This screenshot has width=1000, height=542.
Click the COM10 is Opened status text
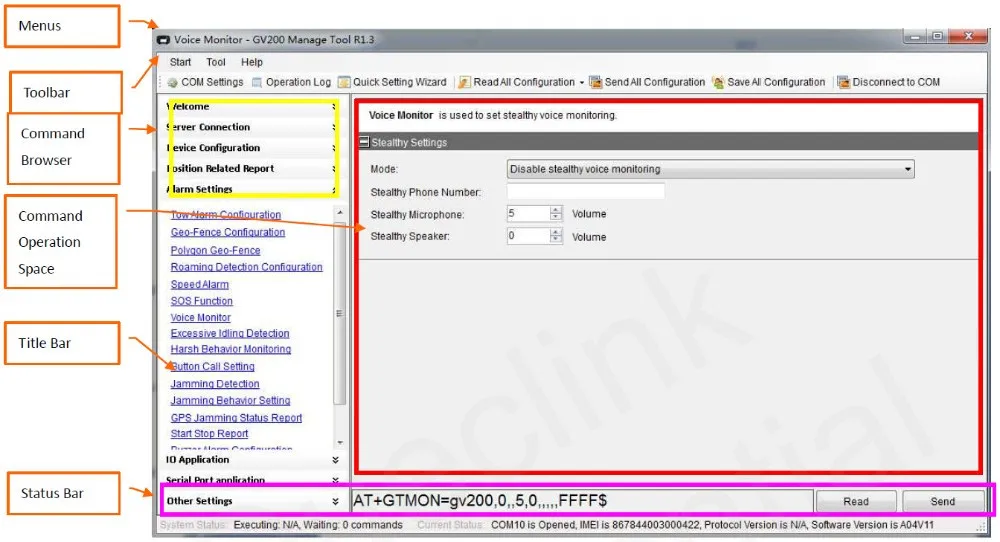(x=712, y=525)
